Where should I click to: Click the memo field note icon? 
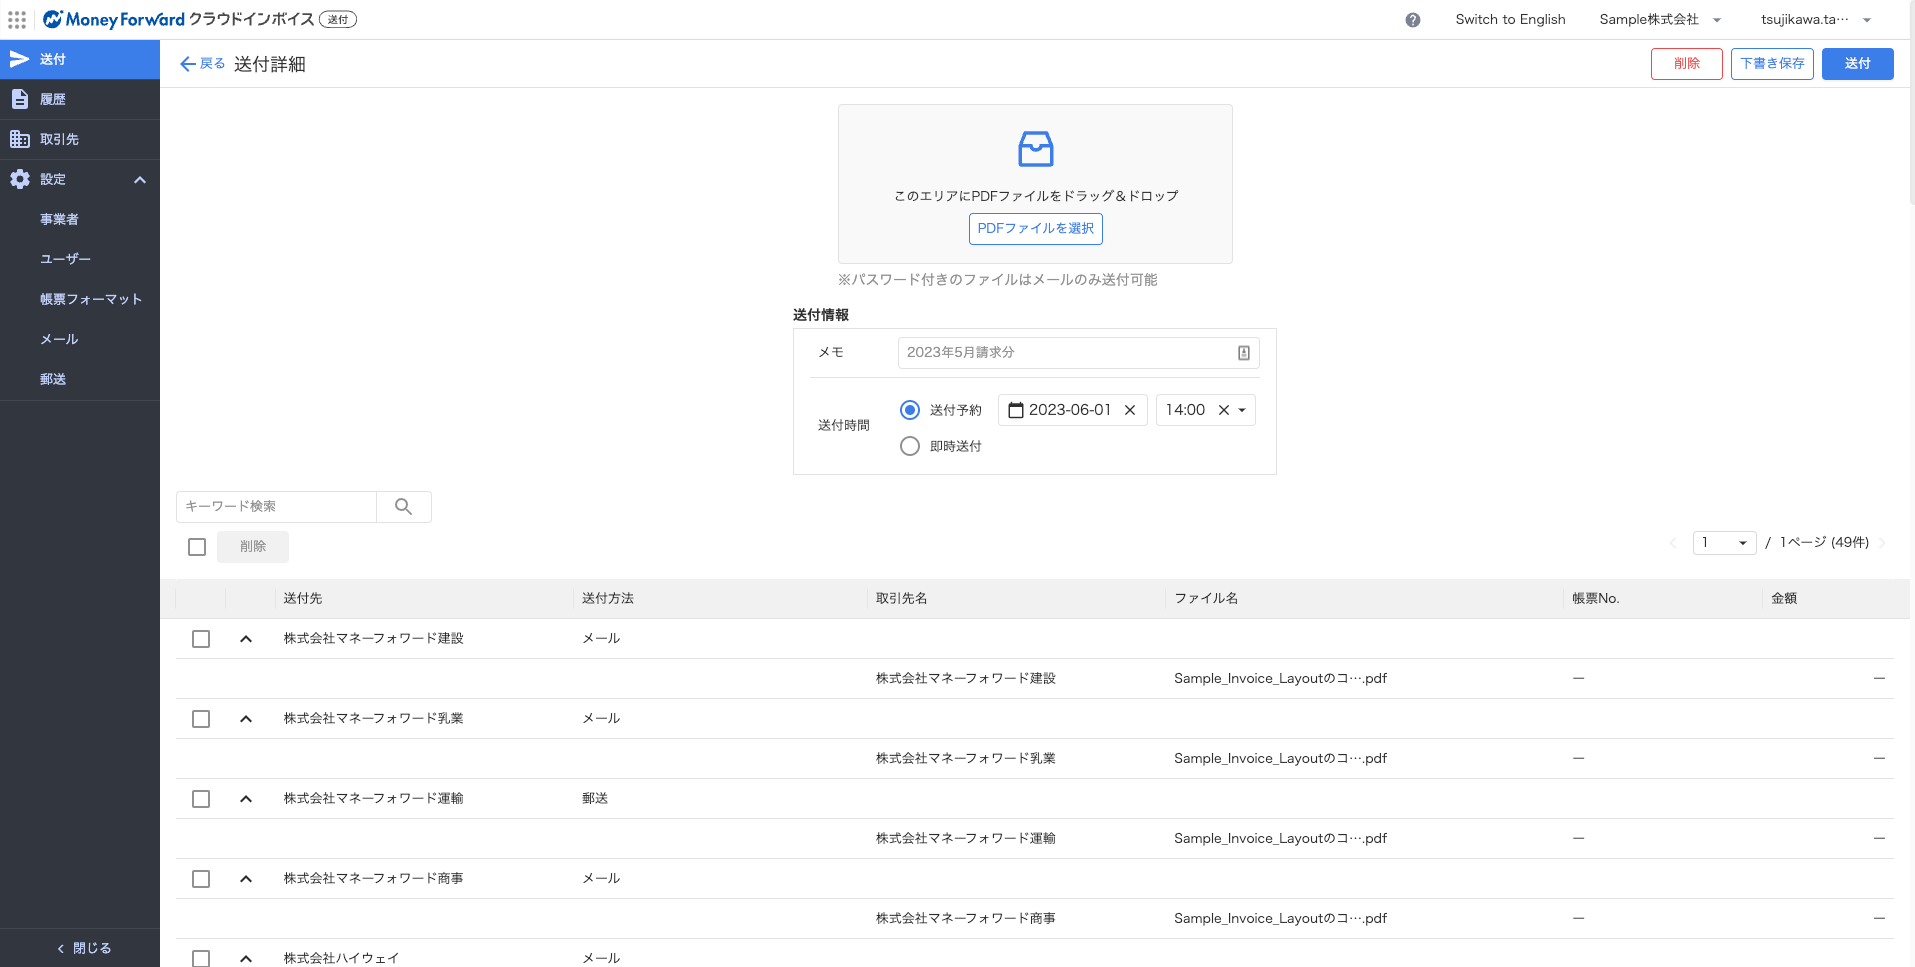click(1243, 353)
